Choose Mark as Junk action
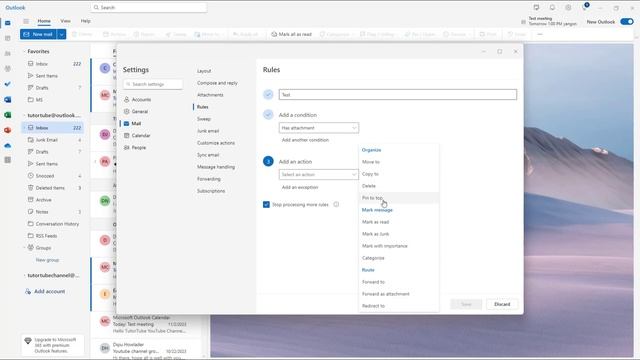 coord(398,234)
